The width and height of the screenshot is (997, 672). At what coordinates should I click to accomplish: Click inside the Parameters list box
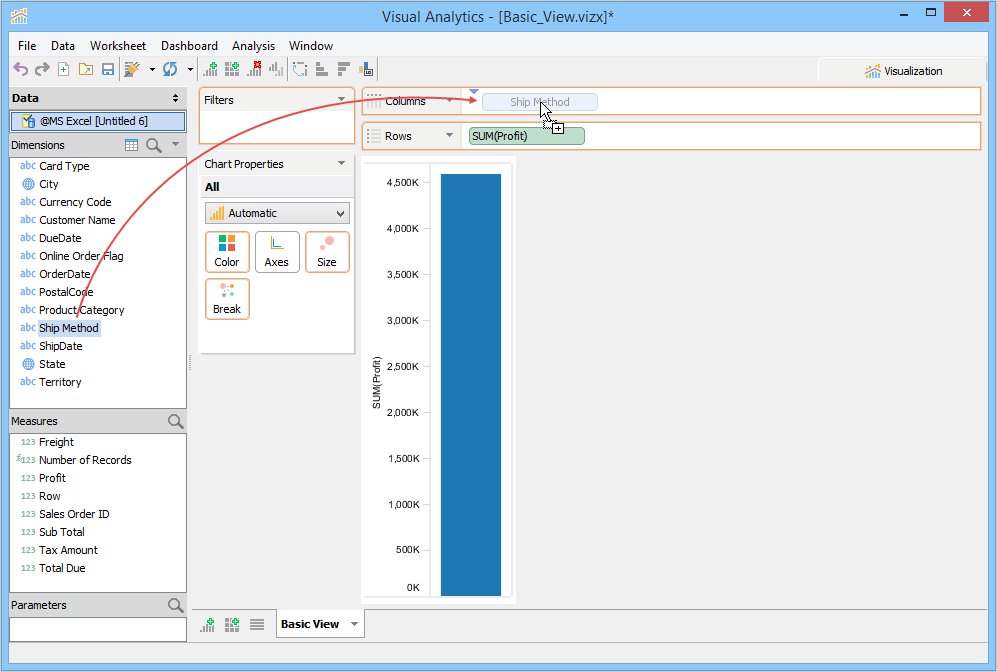[x=98, y=629]
